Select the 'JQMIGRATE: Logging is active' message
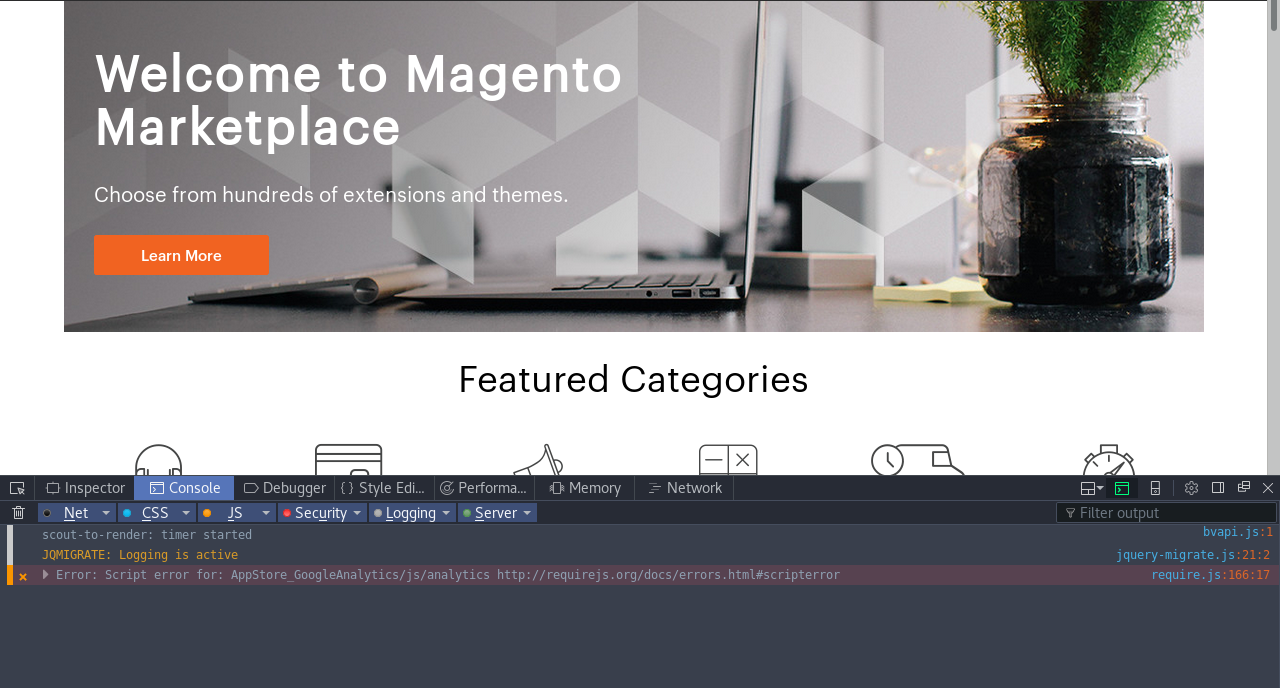This screenshot has width=1280, height=688. pyautogui.click(x=140, y=555)
